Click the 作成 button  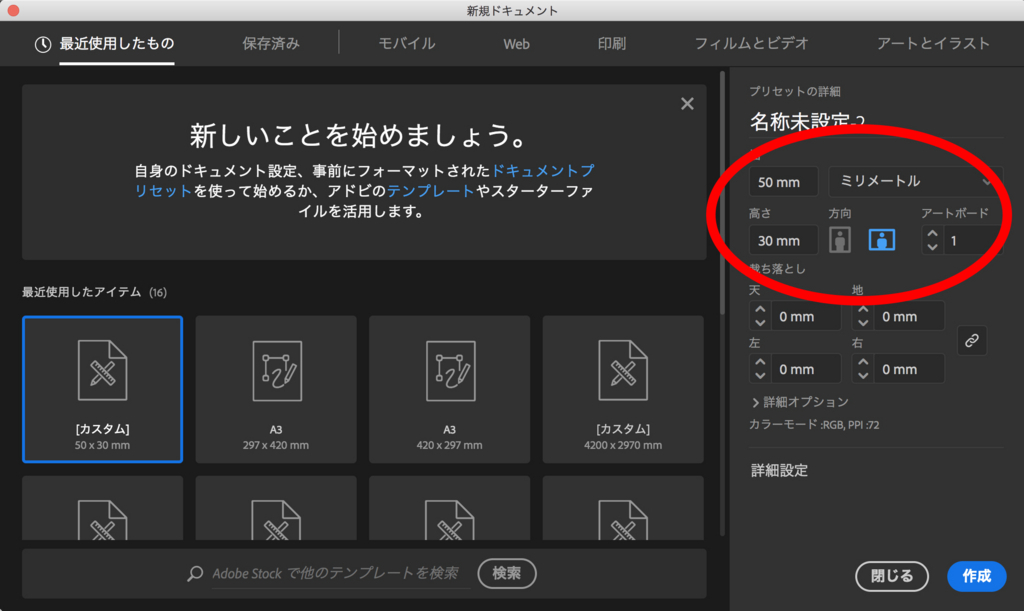(977, 576)
